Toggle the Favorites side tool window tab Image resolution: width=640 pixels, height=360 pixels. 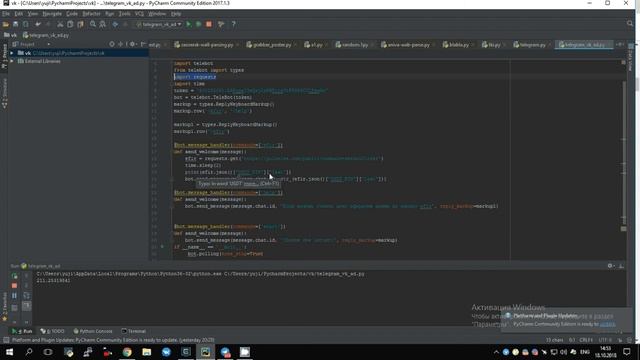4,307
